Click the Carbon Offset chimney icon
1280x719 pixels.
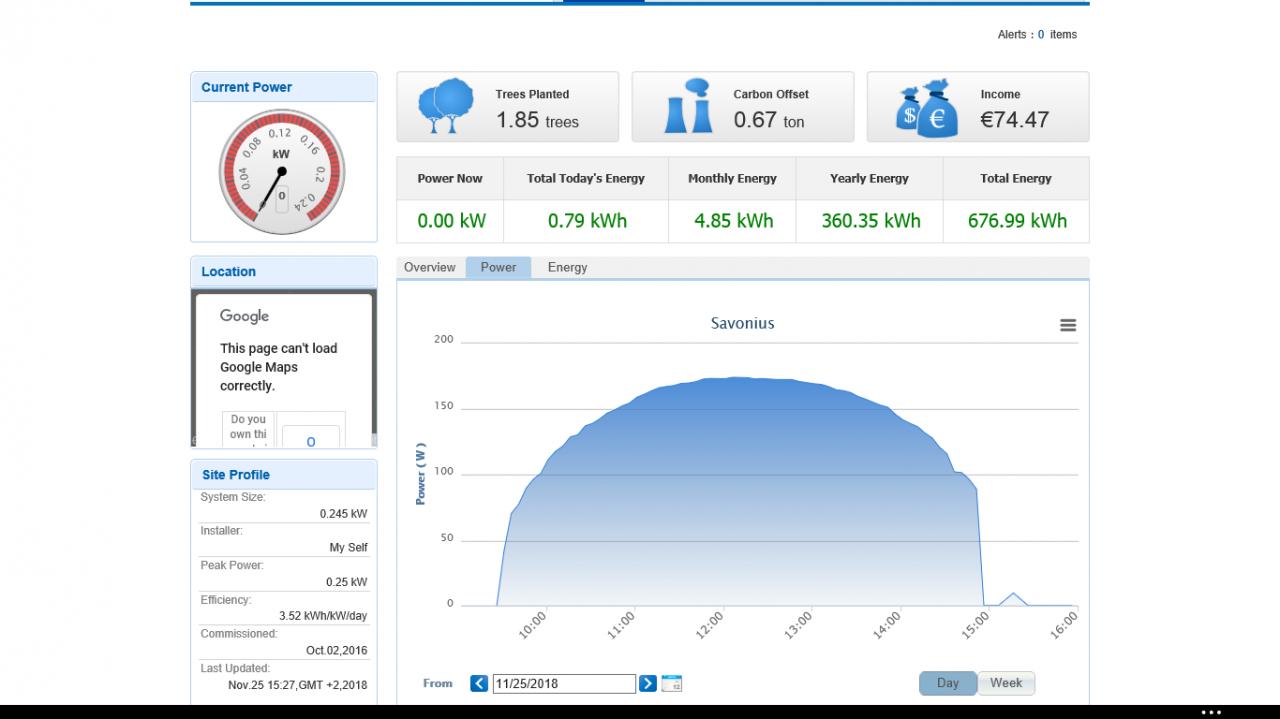coord(689,106)
